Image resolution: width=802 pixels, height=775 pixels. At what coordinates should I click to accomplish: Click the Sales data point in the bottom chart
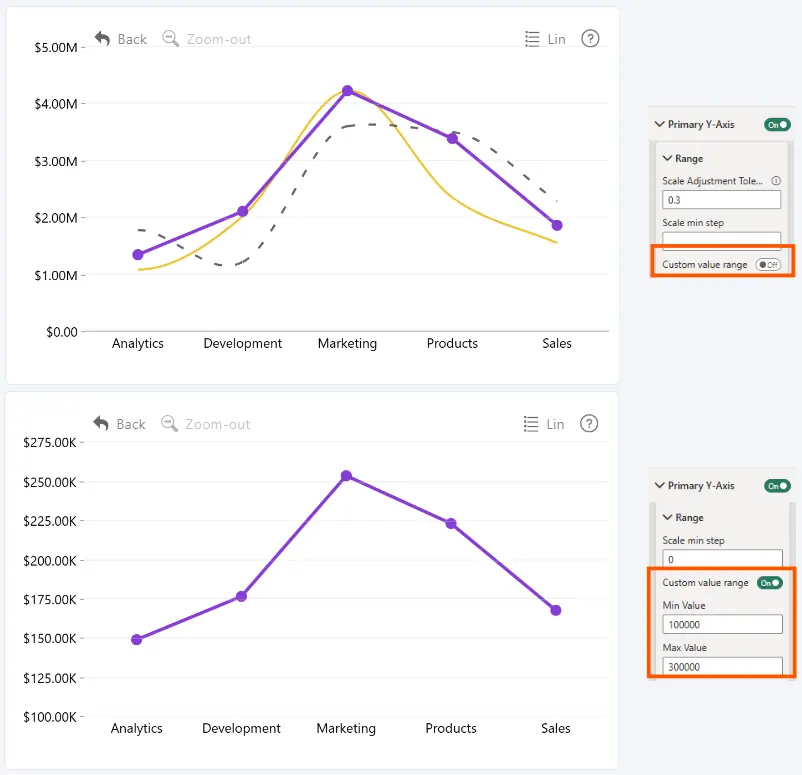click(556, 610)
